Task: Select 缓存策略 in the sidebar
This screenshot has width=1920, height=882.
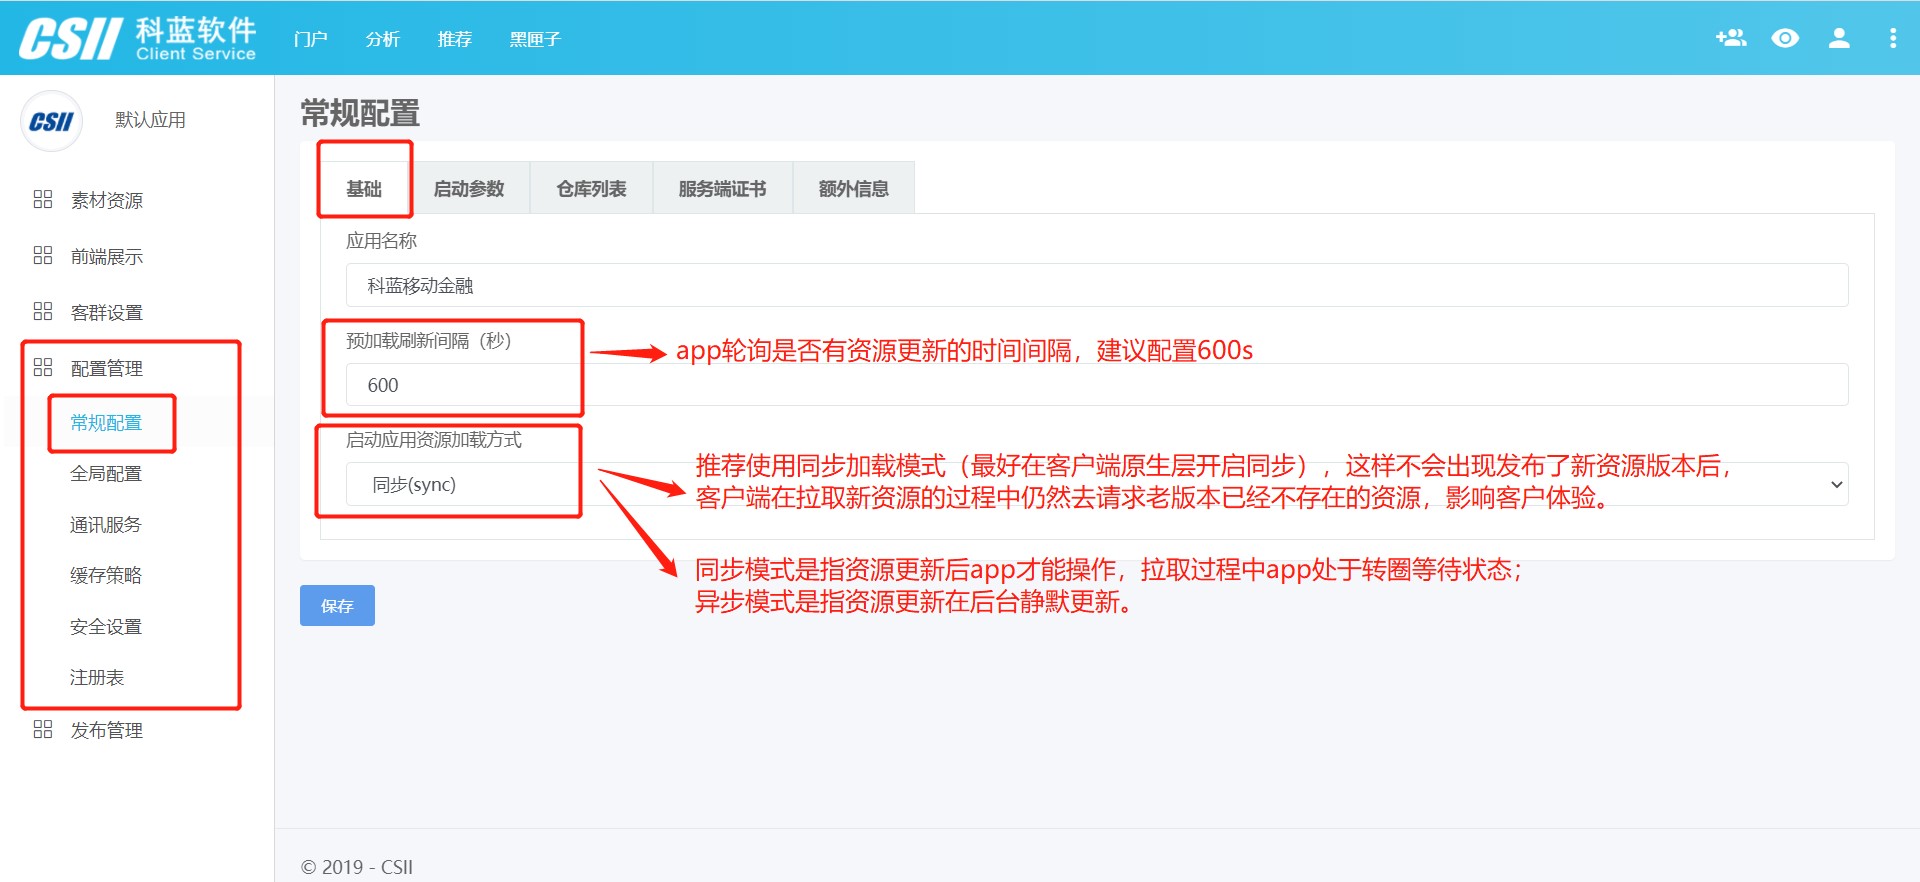Action: pyautogui.click(x=106, y=575)
